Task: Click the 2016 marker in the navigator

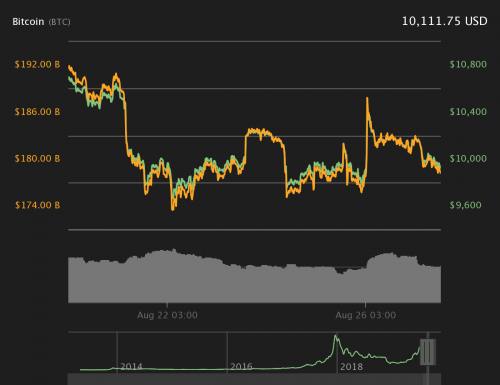Action: coord(241,367)
